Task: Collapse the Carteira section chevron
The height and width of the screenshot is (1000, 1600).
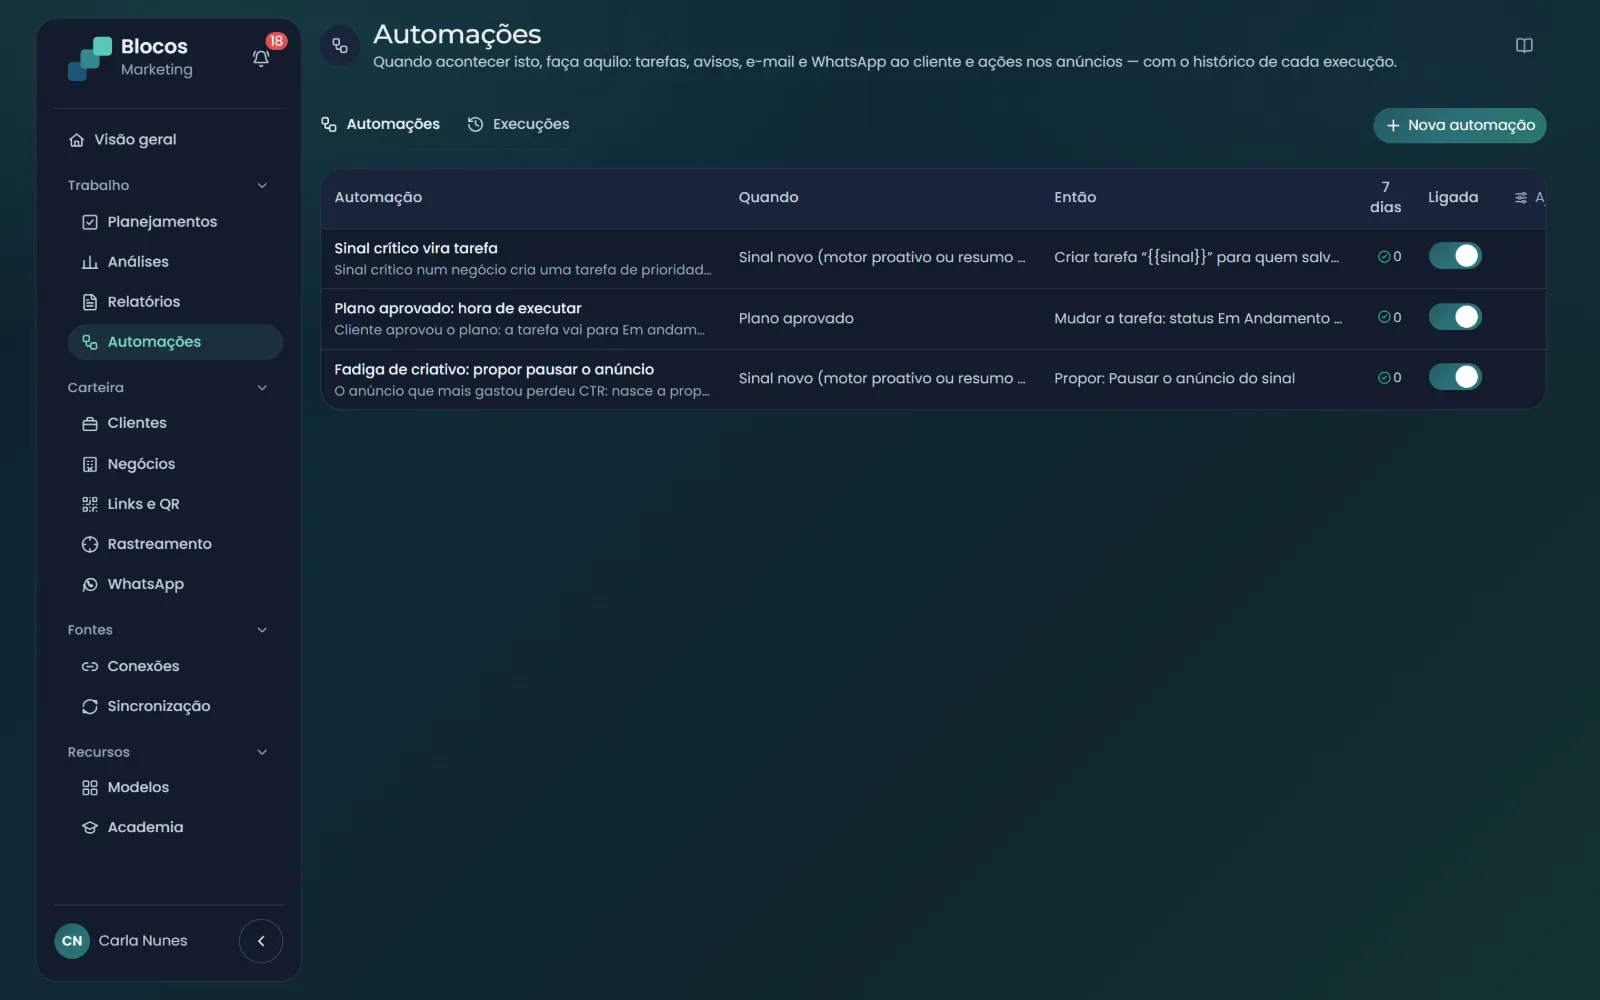Action: point(262,388)
